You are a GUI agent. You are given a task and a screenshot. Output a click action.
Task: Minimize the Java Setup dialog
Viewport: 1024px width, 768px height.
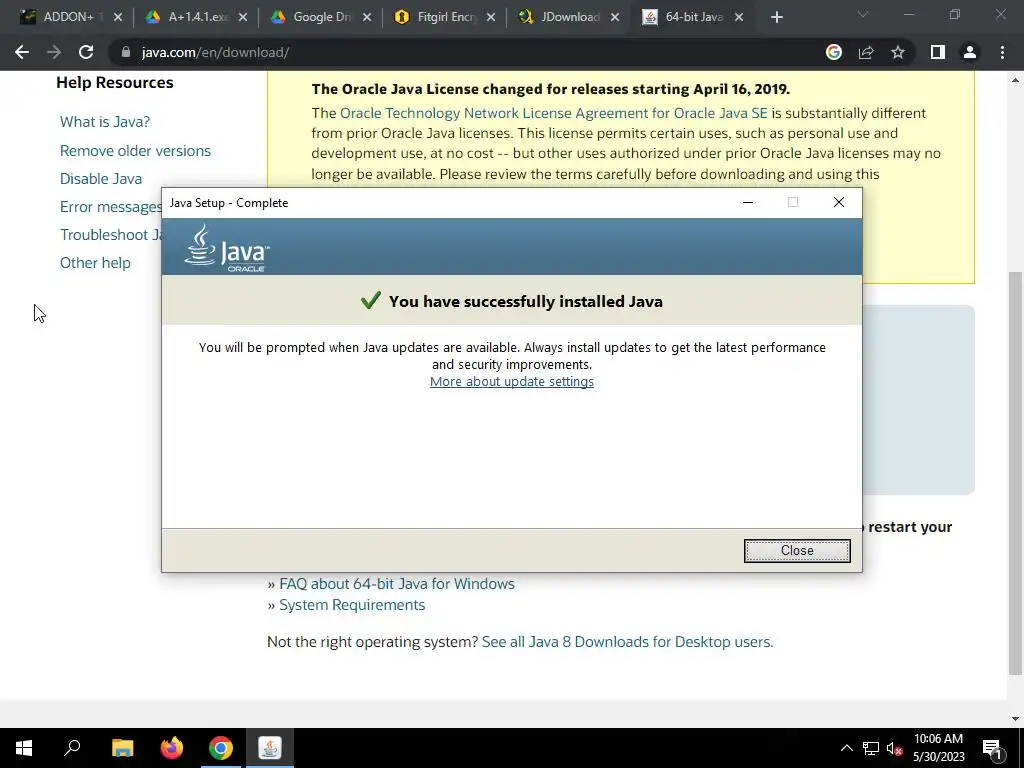[x=748, y=202]
